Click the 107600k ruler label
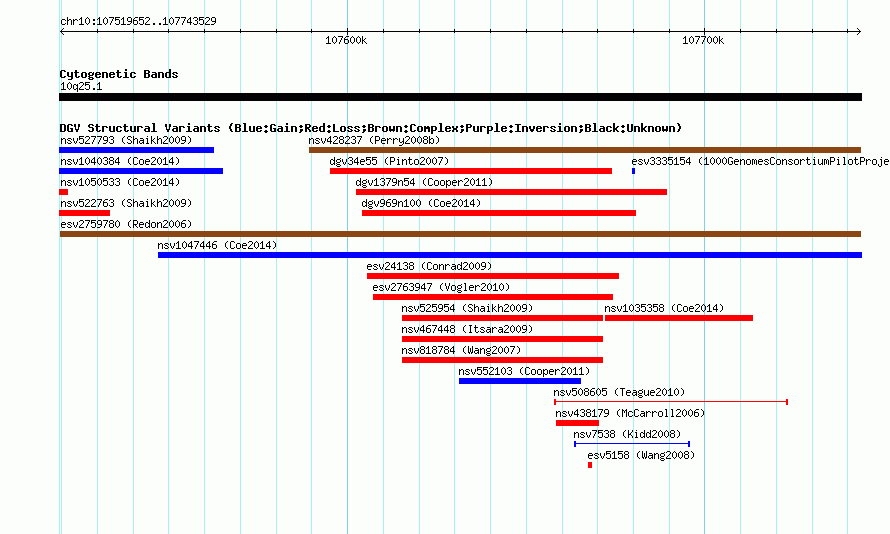The width and height of the screenshot is (890, 534). (346, 40)
